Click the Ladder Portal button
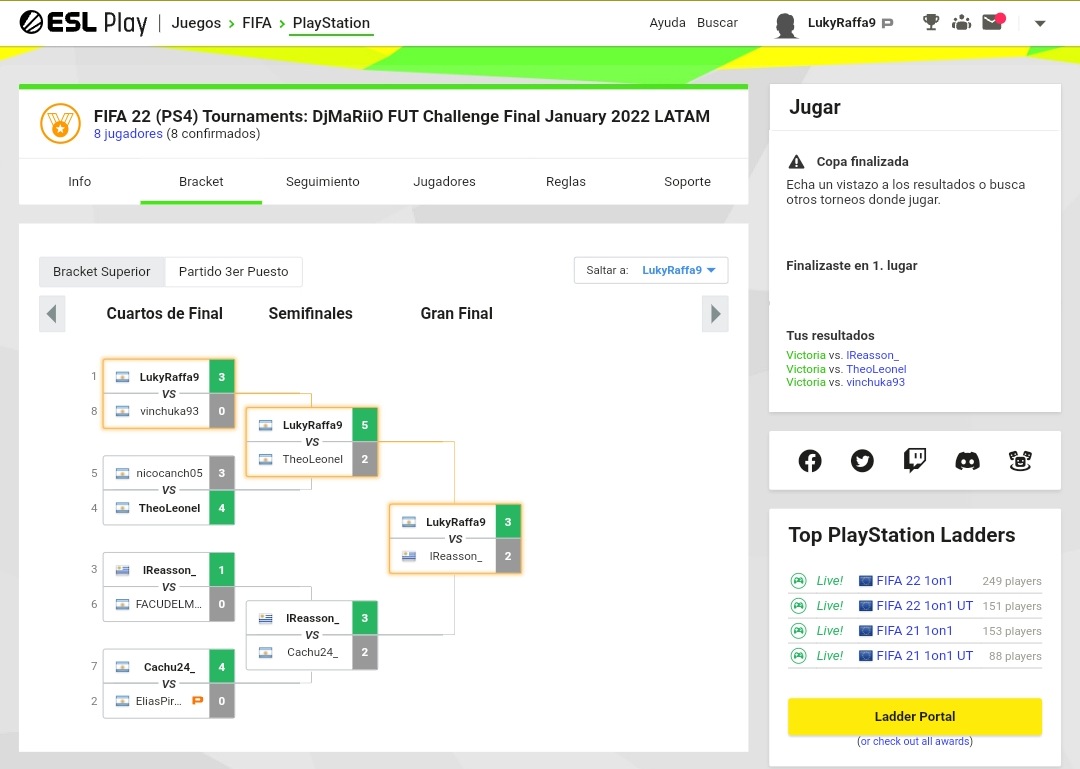Viewport: 1080px width, 769px height. pyautogui.click(x=915, y=717)
